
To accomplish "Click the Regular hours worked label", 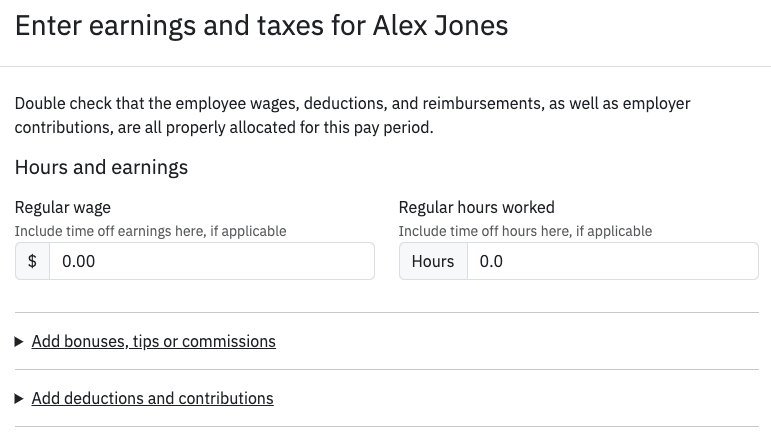I will pyautogui.click(x=476, y=208).
